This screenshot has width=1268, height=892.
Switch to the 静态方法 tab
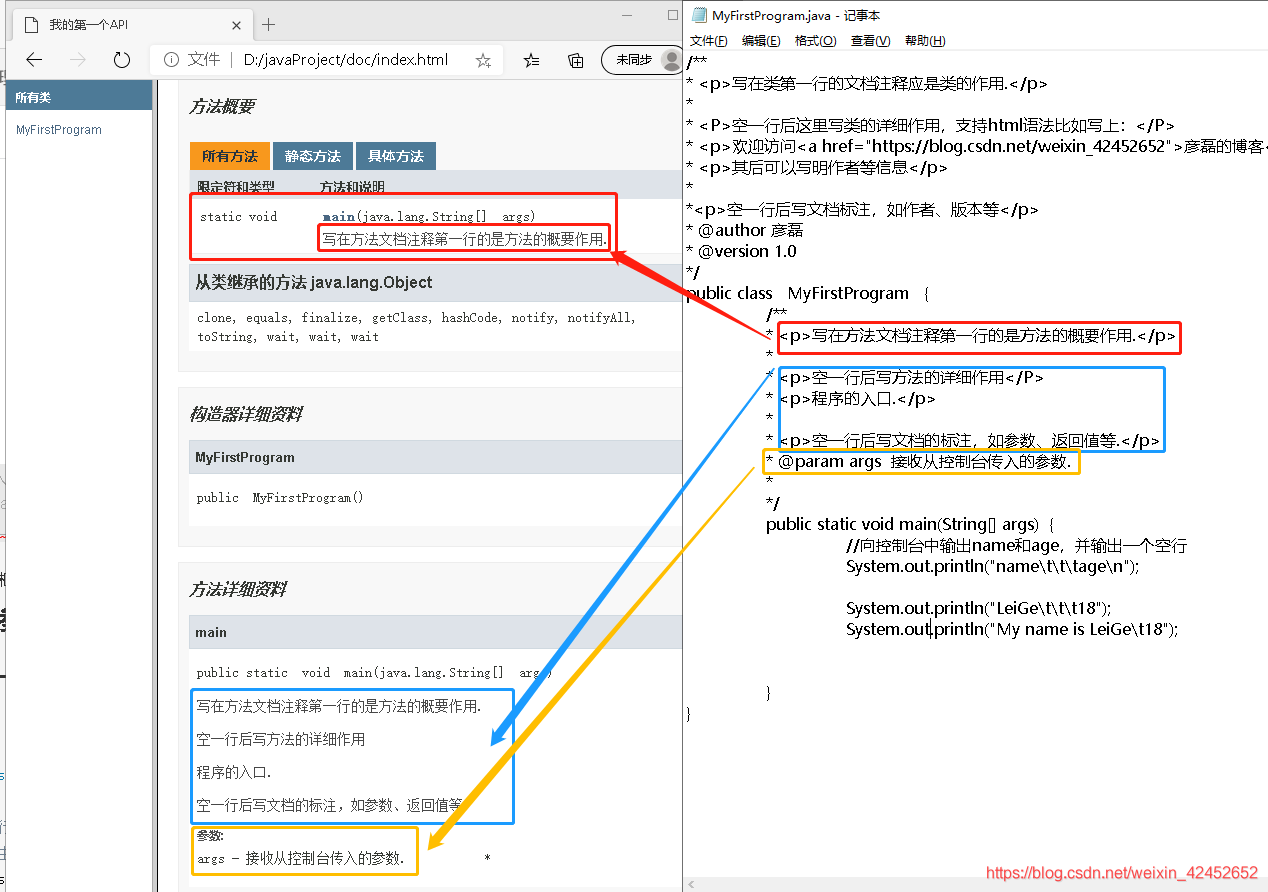click(313, 156)
